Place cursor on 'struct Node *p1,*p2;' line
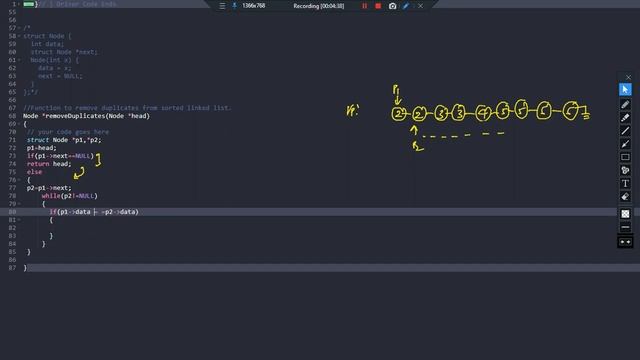This screenshot has height=360, width=640. pyautogui.click(x=64, y=140)
